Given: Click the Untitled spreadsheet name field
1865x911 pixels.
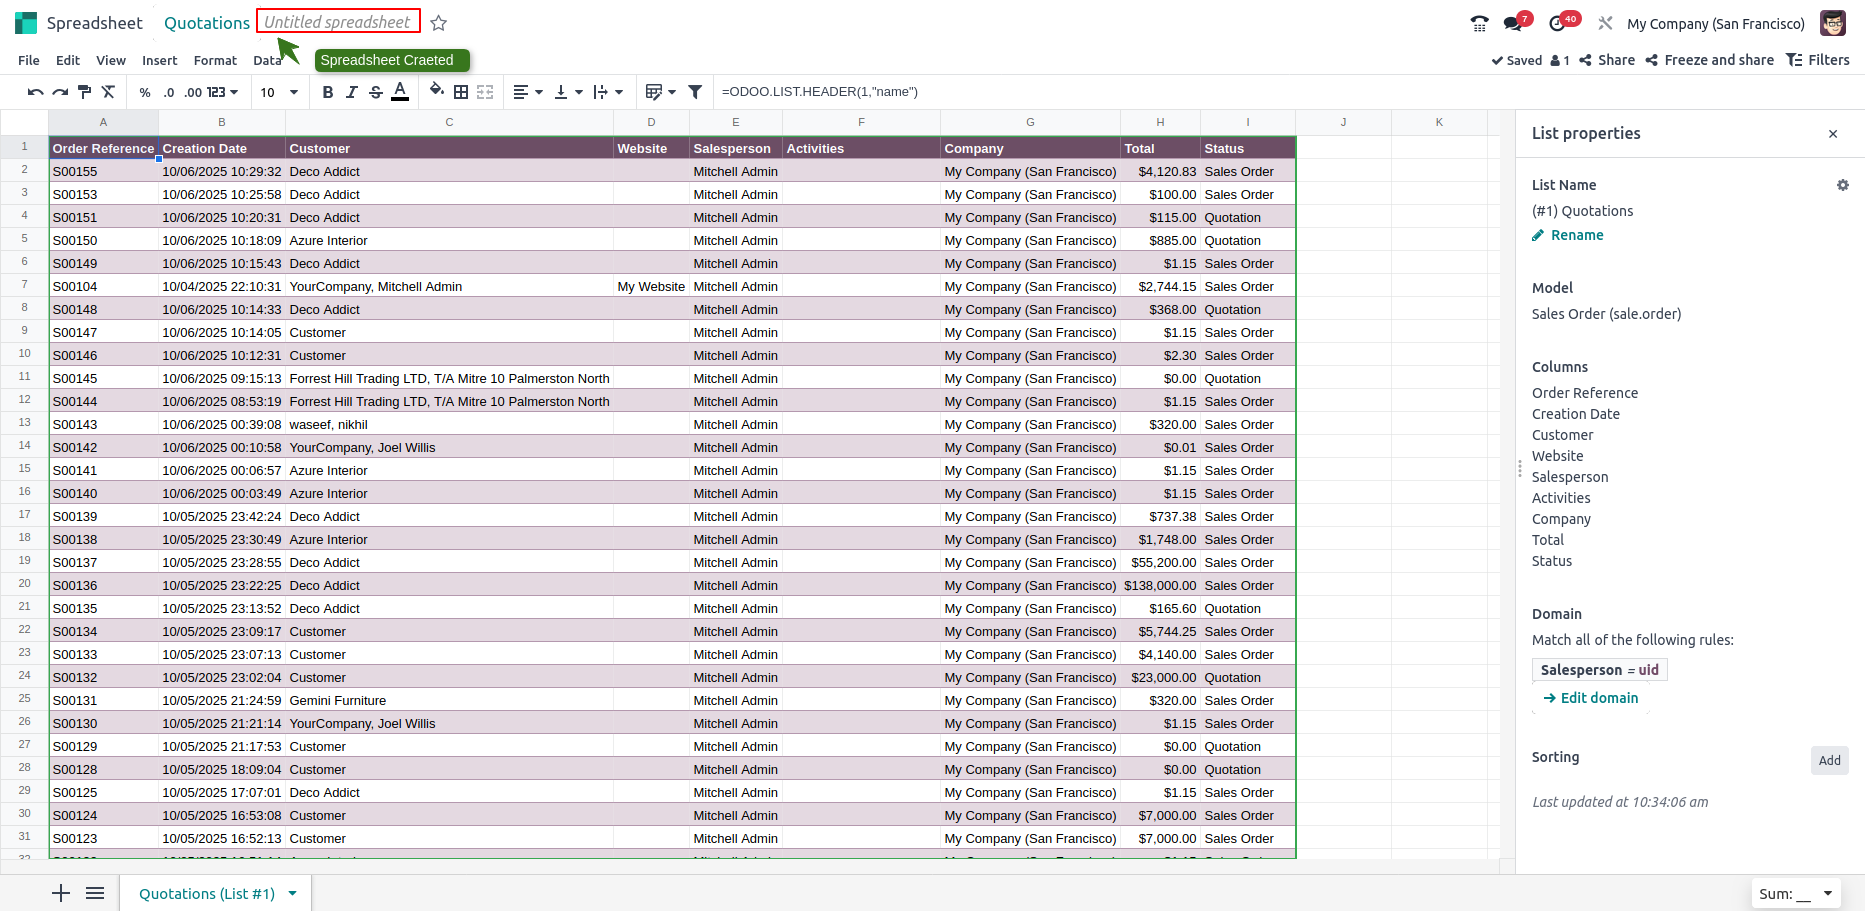Looking at the screenshot, I should [337, 22].
